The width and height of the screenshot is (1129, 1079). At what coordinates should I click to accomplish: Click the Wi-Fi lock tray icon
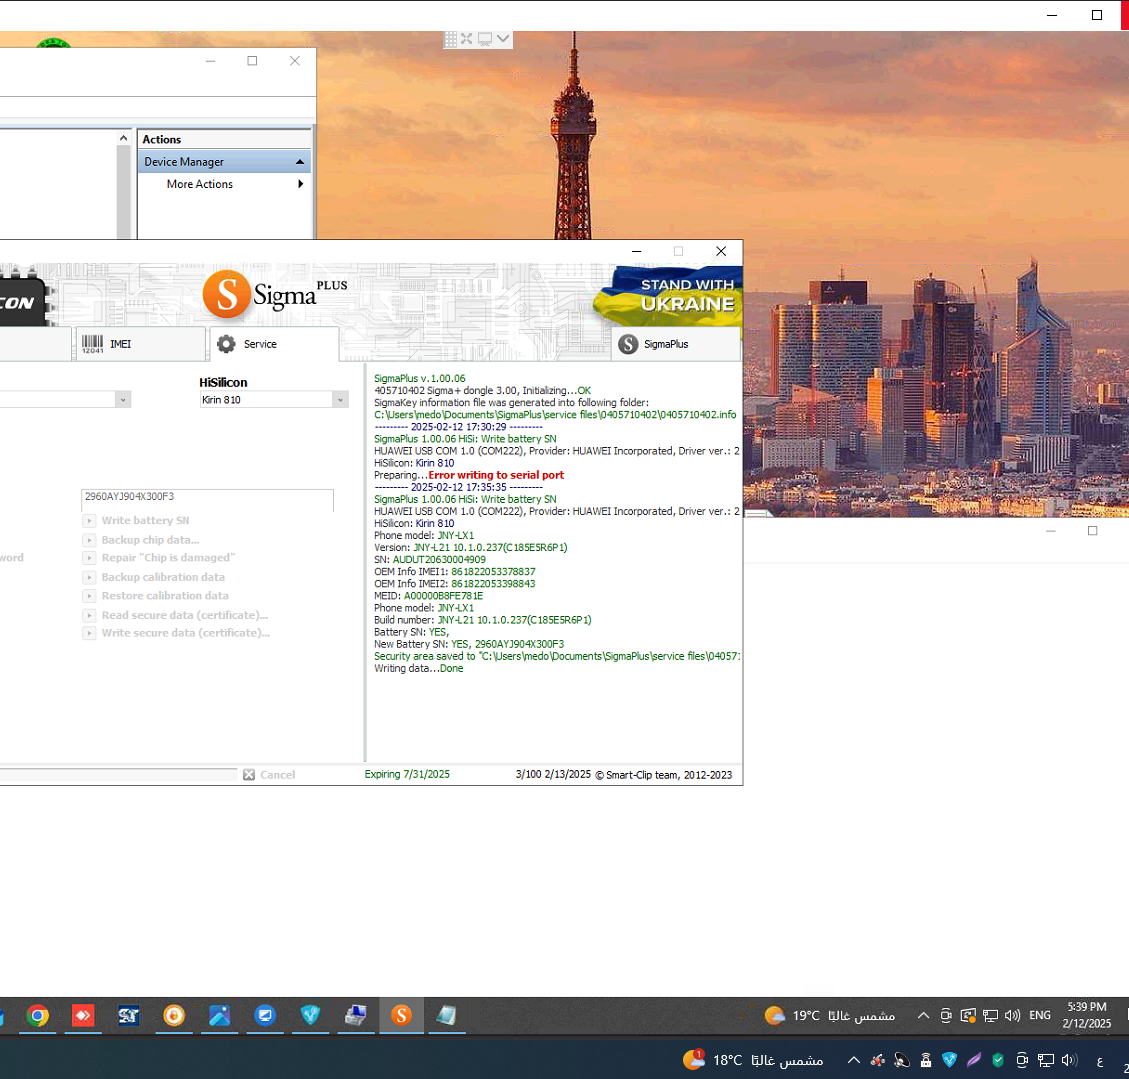click(926, 1060)
